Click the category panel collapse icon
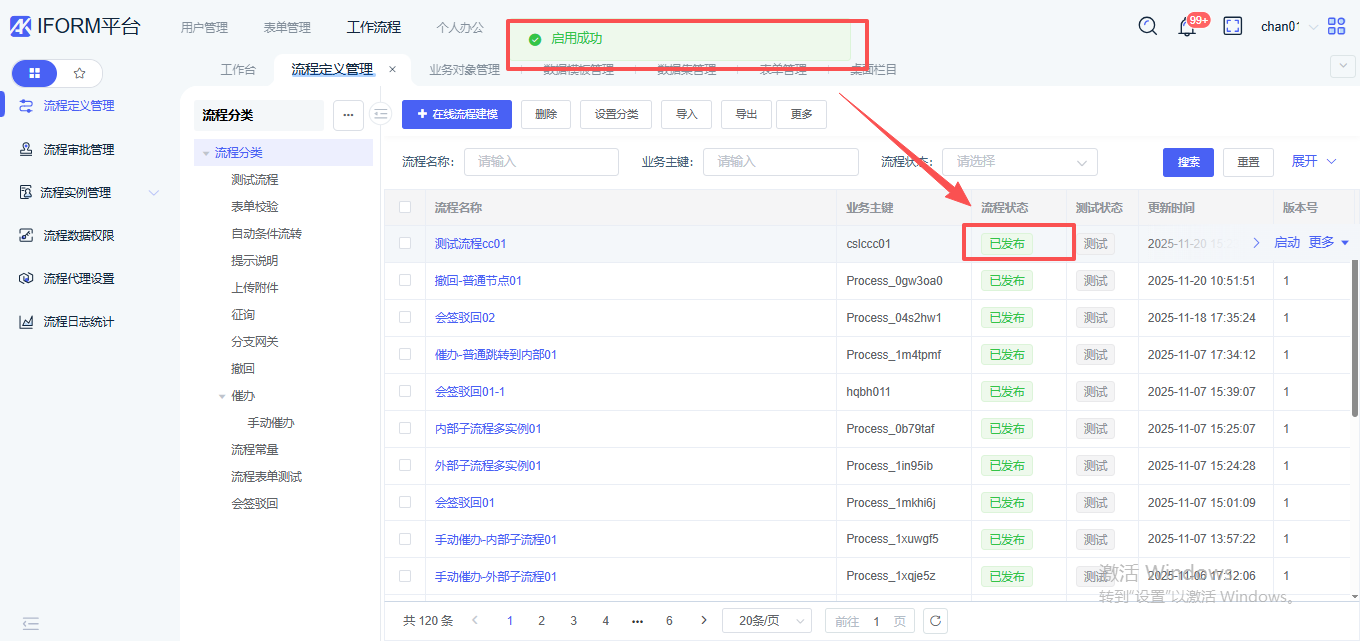 click(x=380, y=114)
